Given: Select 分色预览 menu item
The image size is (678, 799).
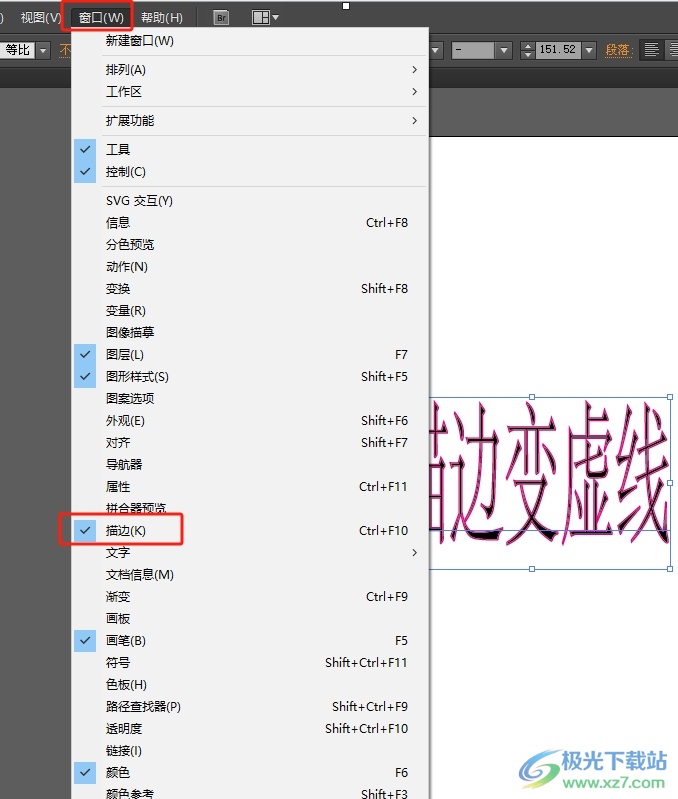Looking at the screenshot, I should [250, 245].
